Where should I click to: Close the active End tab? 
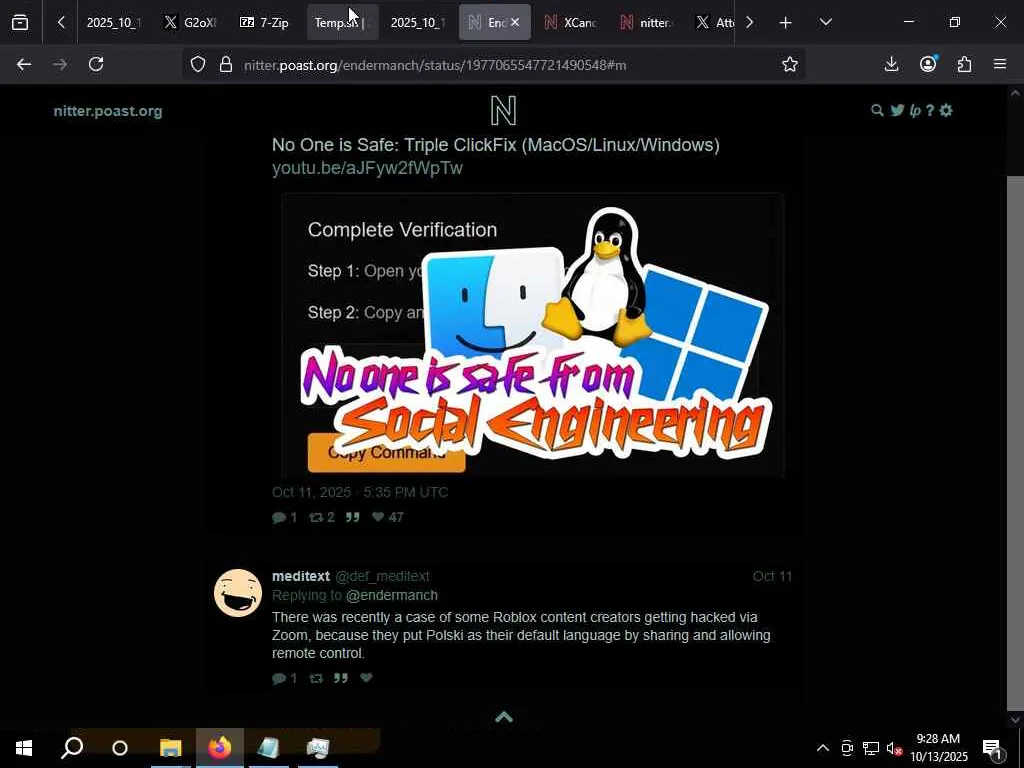pos(515,22)
